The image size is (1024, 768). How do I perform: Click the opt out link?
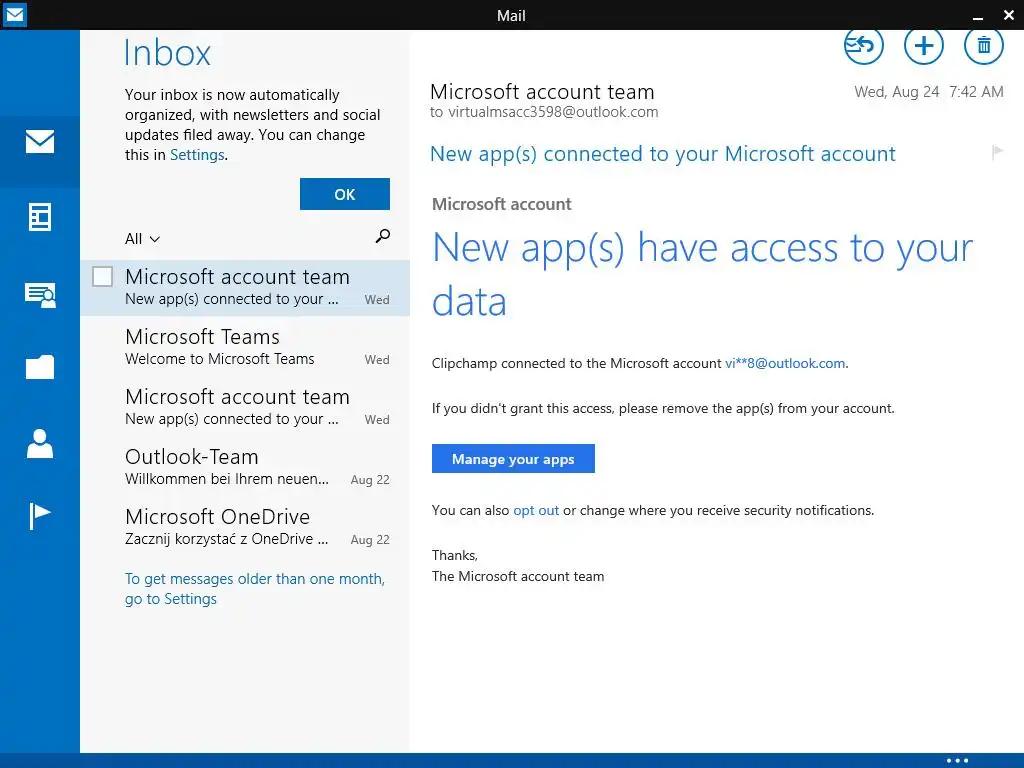(536, 510)
